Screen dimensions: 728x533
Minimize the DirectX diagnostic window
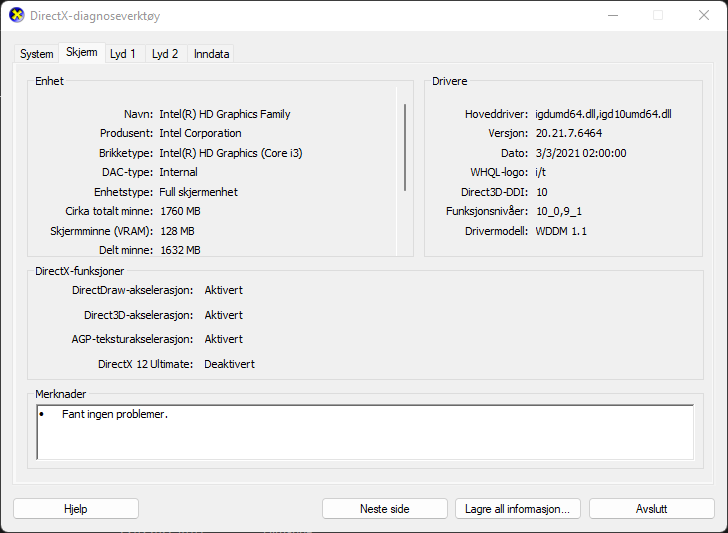pyautogui.click(x=613, y=15)
